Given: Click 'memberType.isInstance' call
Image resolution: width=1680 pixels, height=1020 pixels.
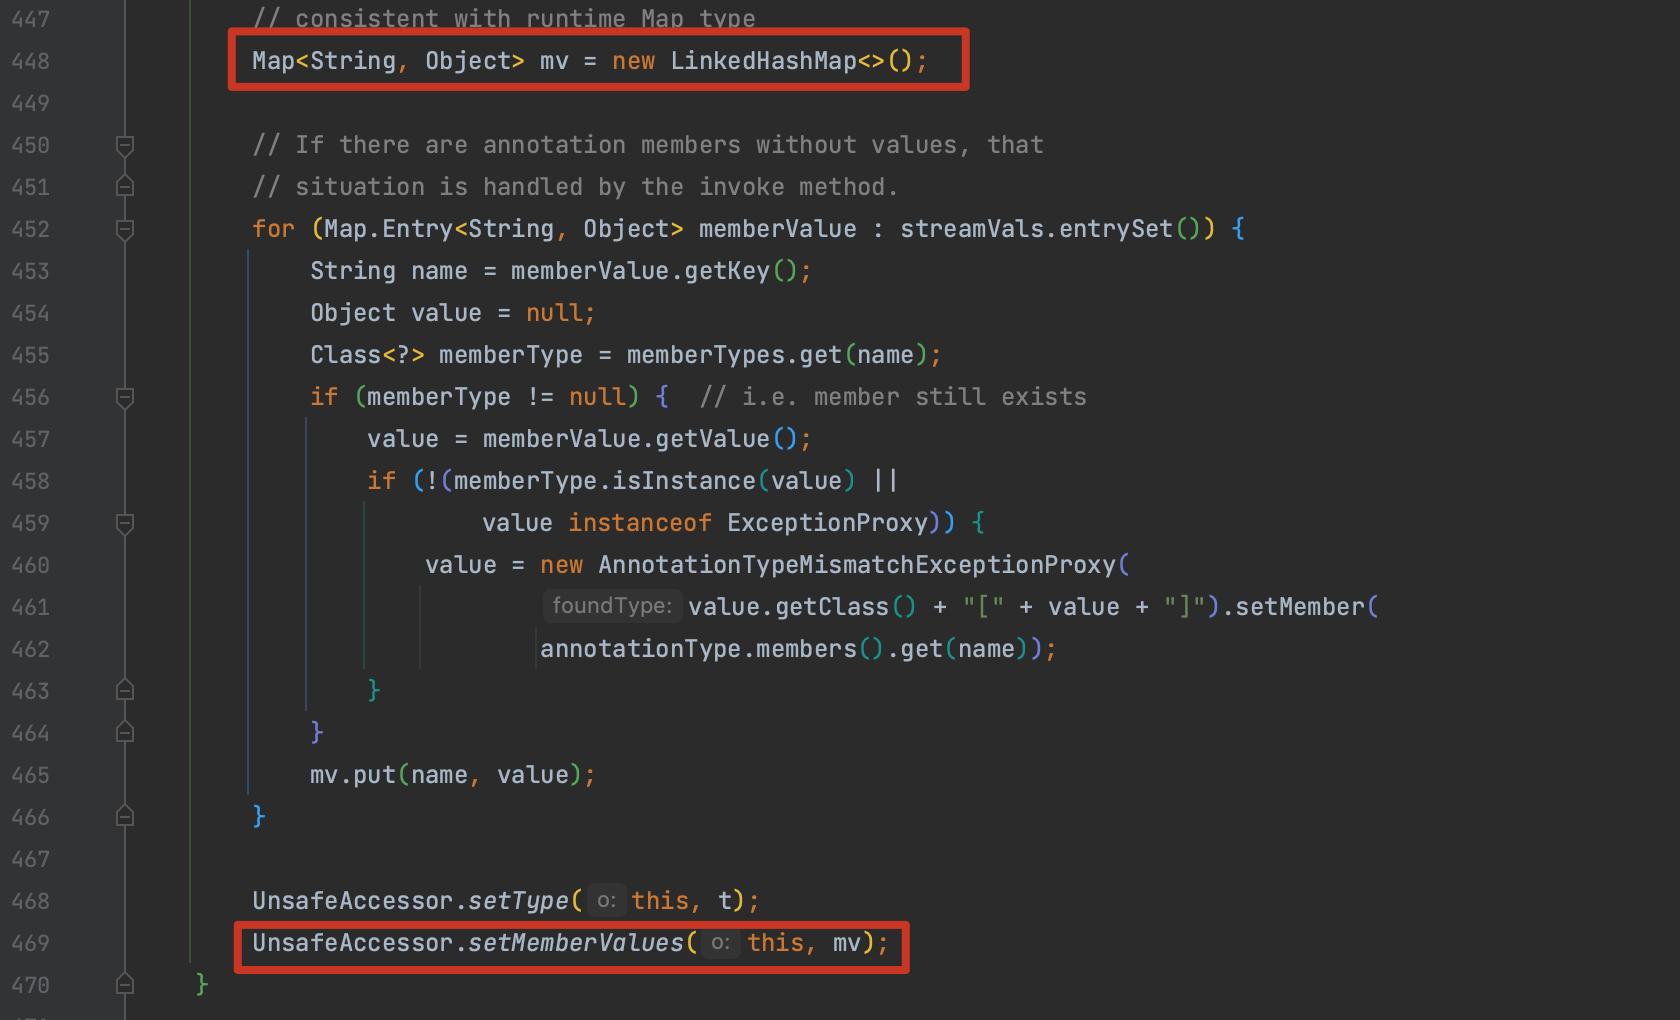Looking at the screenshot, I should pos(604,481).
